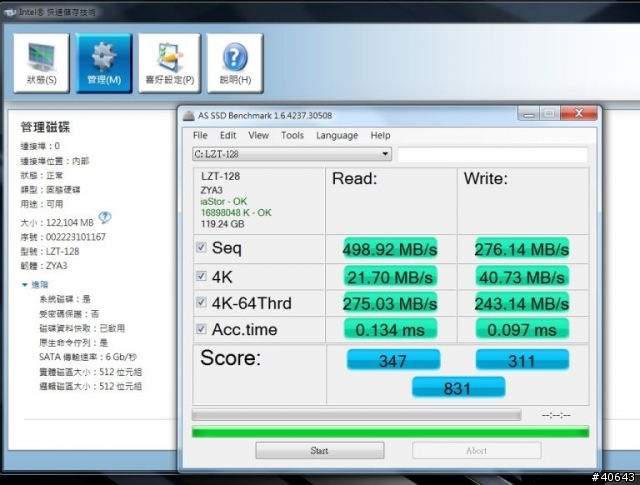Click the help icon beside disk size

pyautogui.click(x=105, y=217)
